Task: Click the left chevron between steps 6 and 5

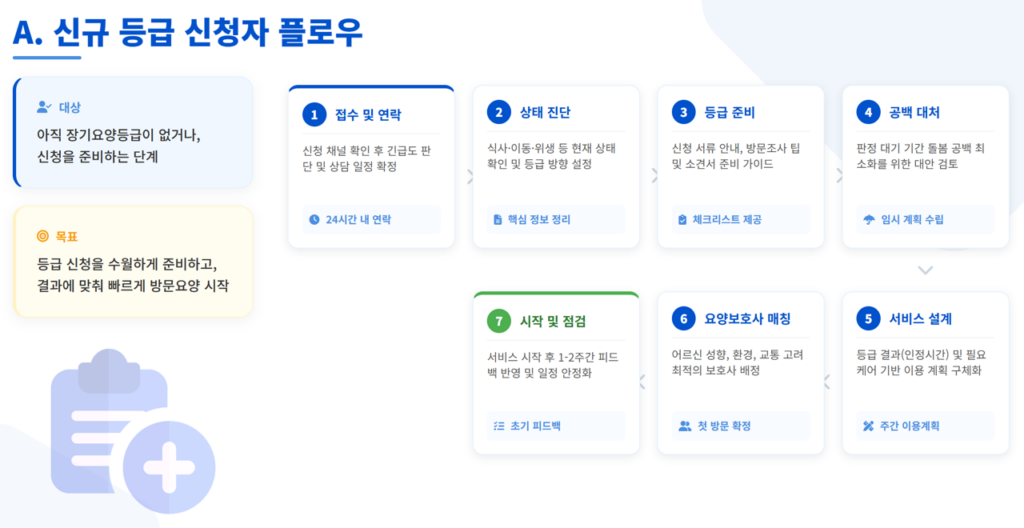Action: pos(826,381)
